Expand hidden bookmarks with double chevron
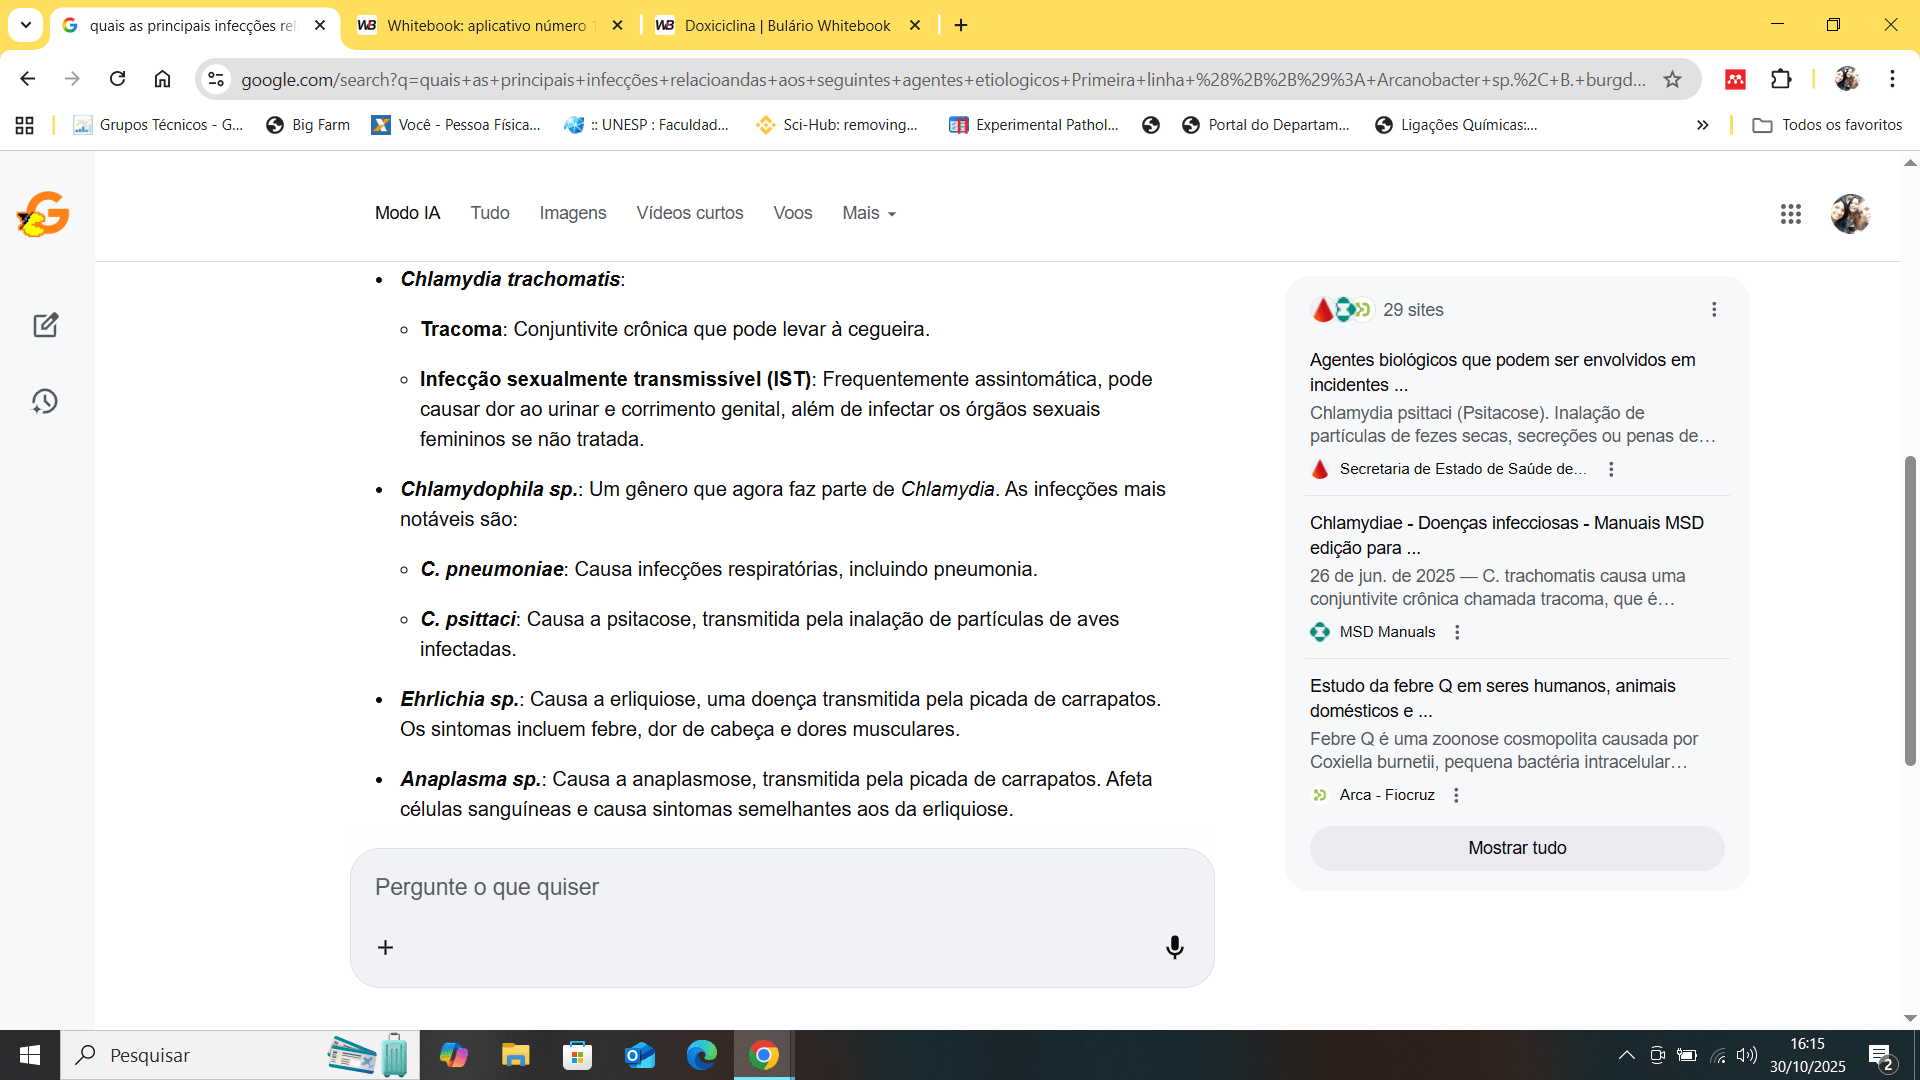 1702,125
